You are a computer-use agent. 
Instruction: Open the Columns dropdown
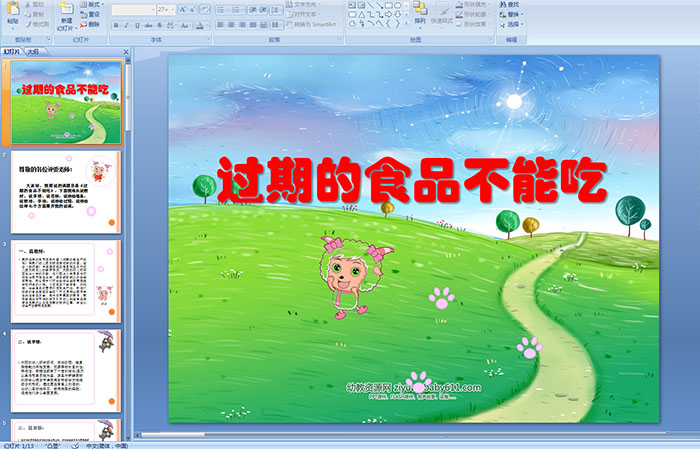tap(276, 25)
